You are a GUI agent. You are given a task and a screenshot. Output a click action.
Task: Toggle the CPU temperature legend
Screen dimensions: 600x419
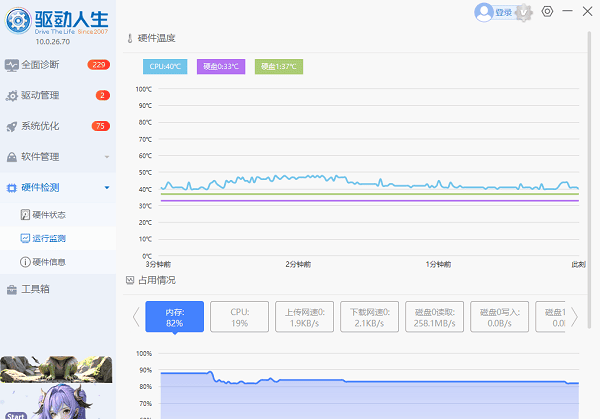pyautogui.click(x=167, y=67)
